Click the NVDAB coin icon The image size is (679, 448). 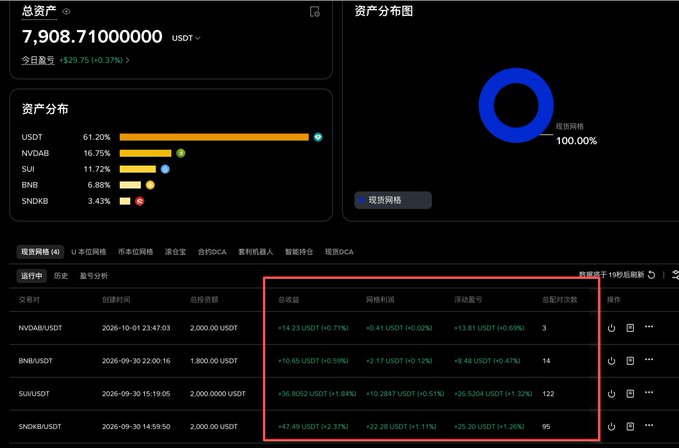181,153
